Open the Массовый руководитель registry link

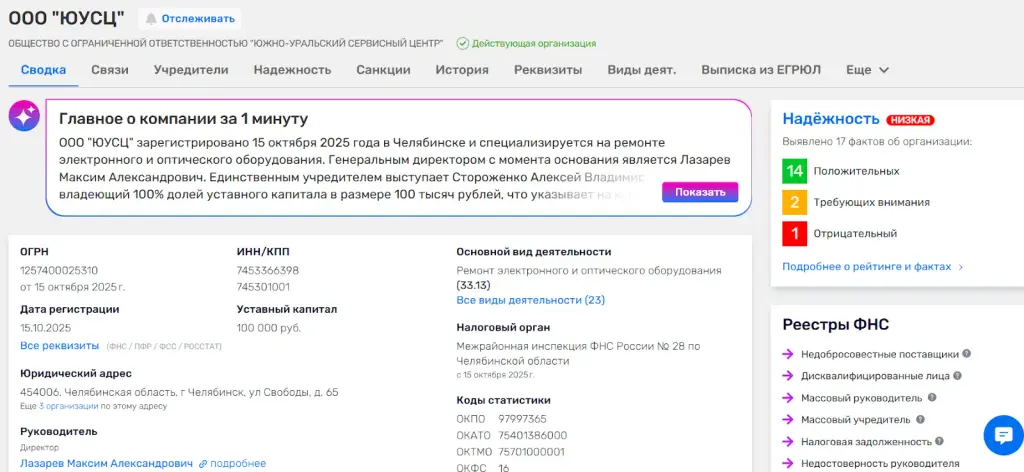point(862,398)
